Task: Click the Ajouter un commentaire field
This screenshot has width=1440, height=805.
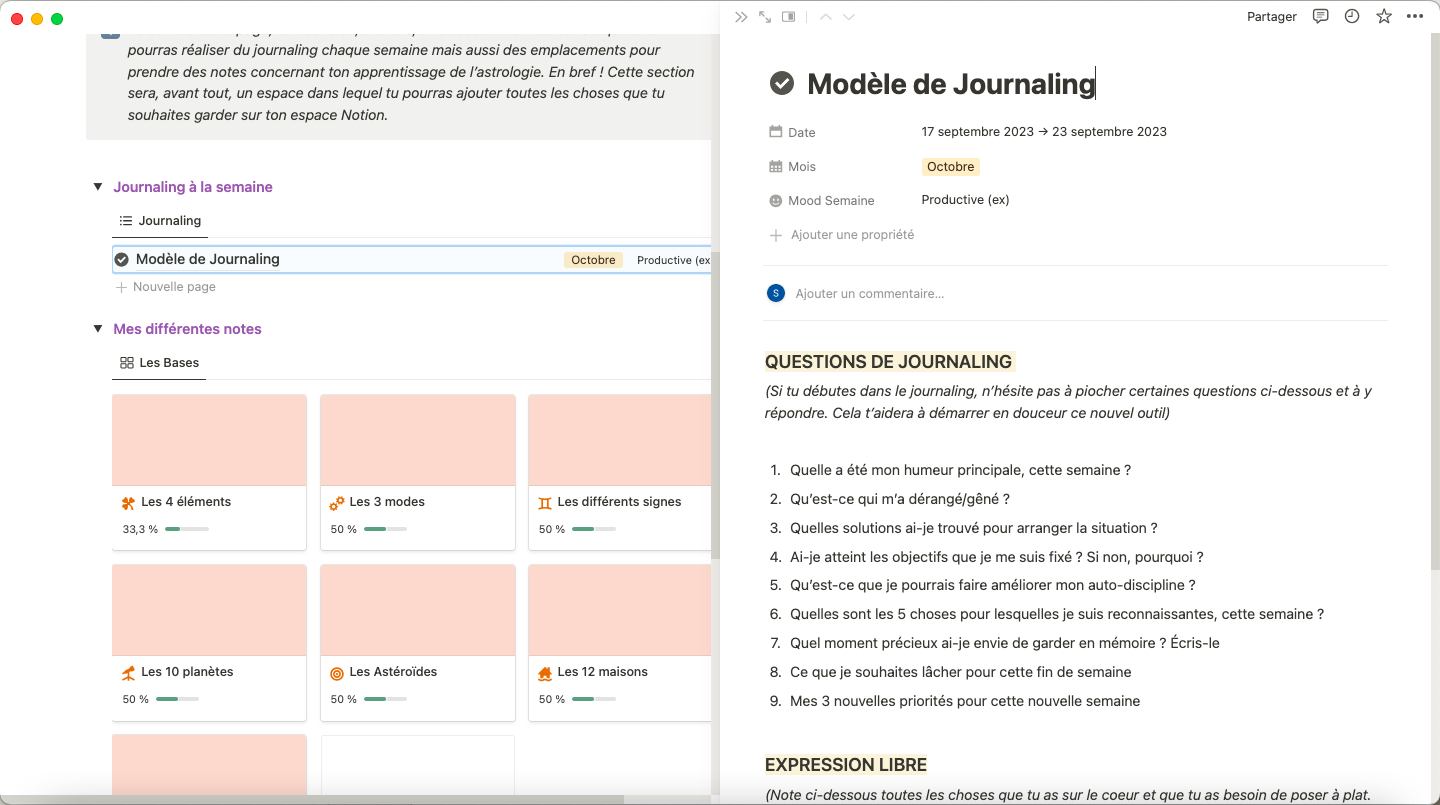Action: tap(869, 294)
